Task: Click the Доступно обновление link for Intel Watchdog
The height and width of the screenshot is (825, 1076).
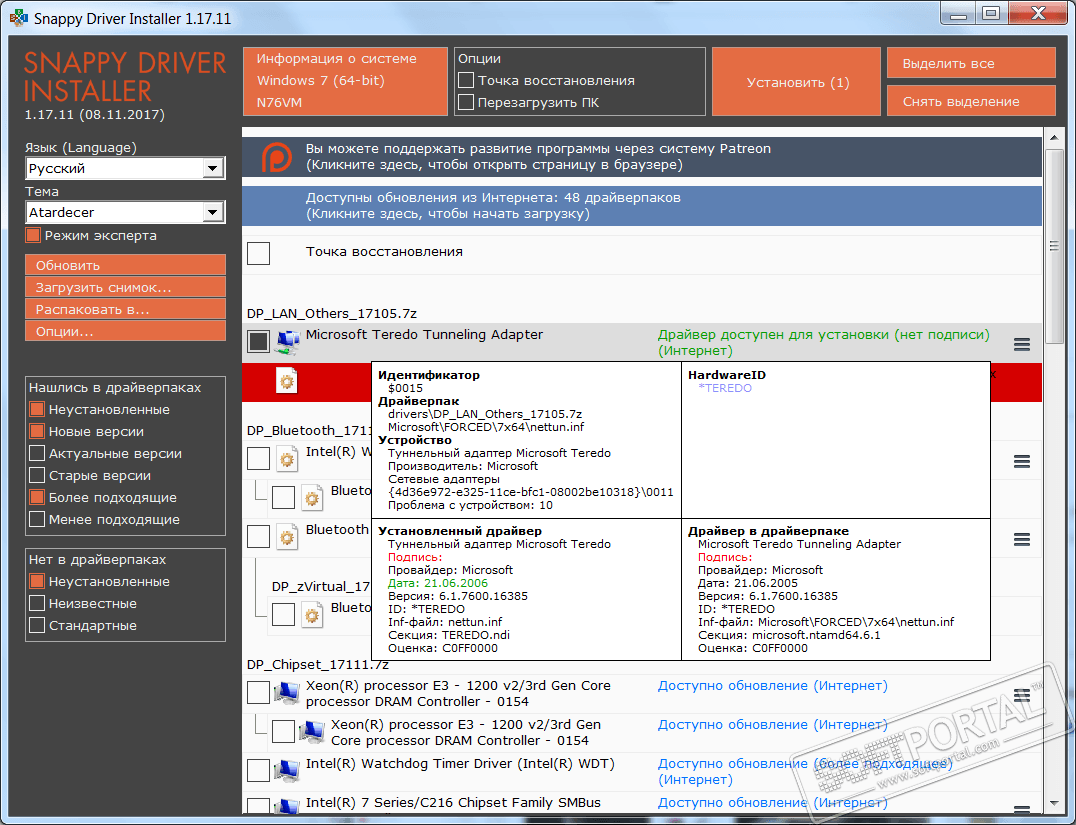Action: click(x=805, y=771)
